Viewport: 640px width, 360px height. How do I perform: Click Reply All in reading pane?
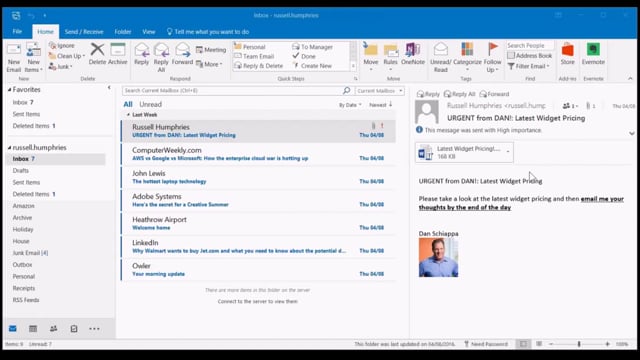pyautogui.click(x=460, y=94)
